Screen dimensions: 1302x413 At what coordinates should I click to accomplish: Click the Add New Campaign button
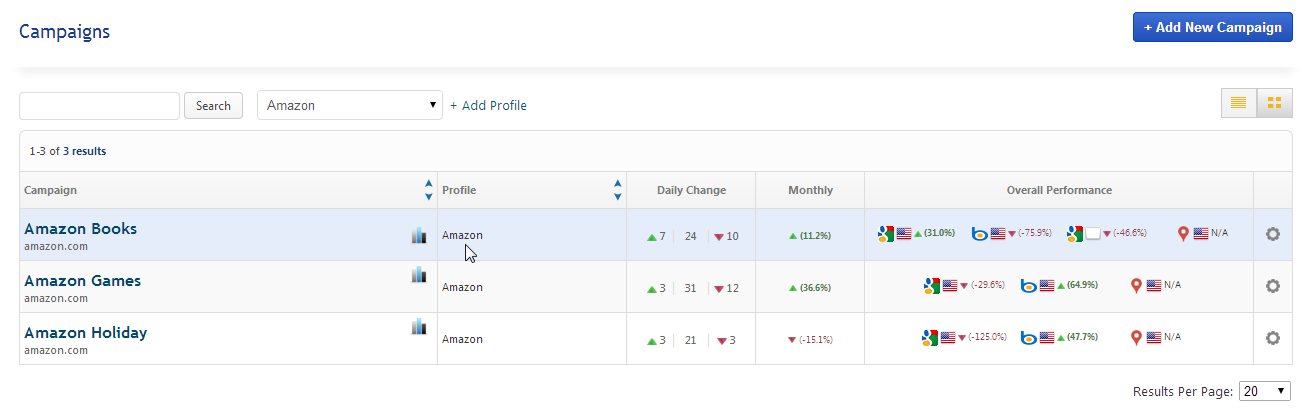coord(1212,28)
